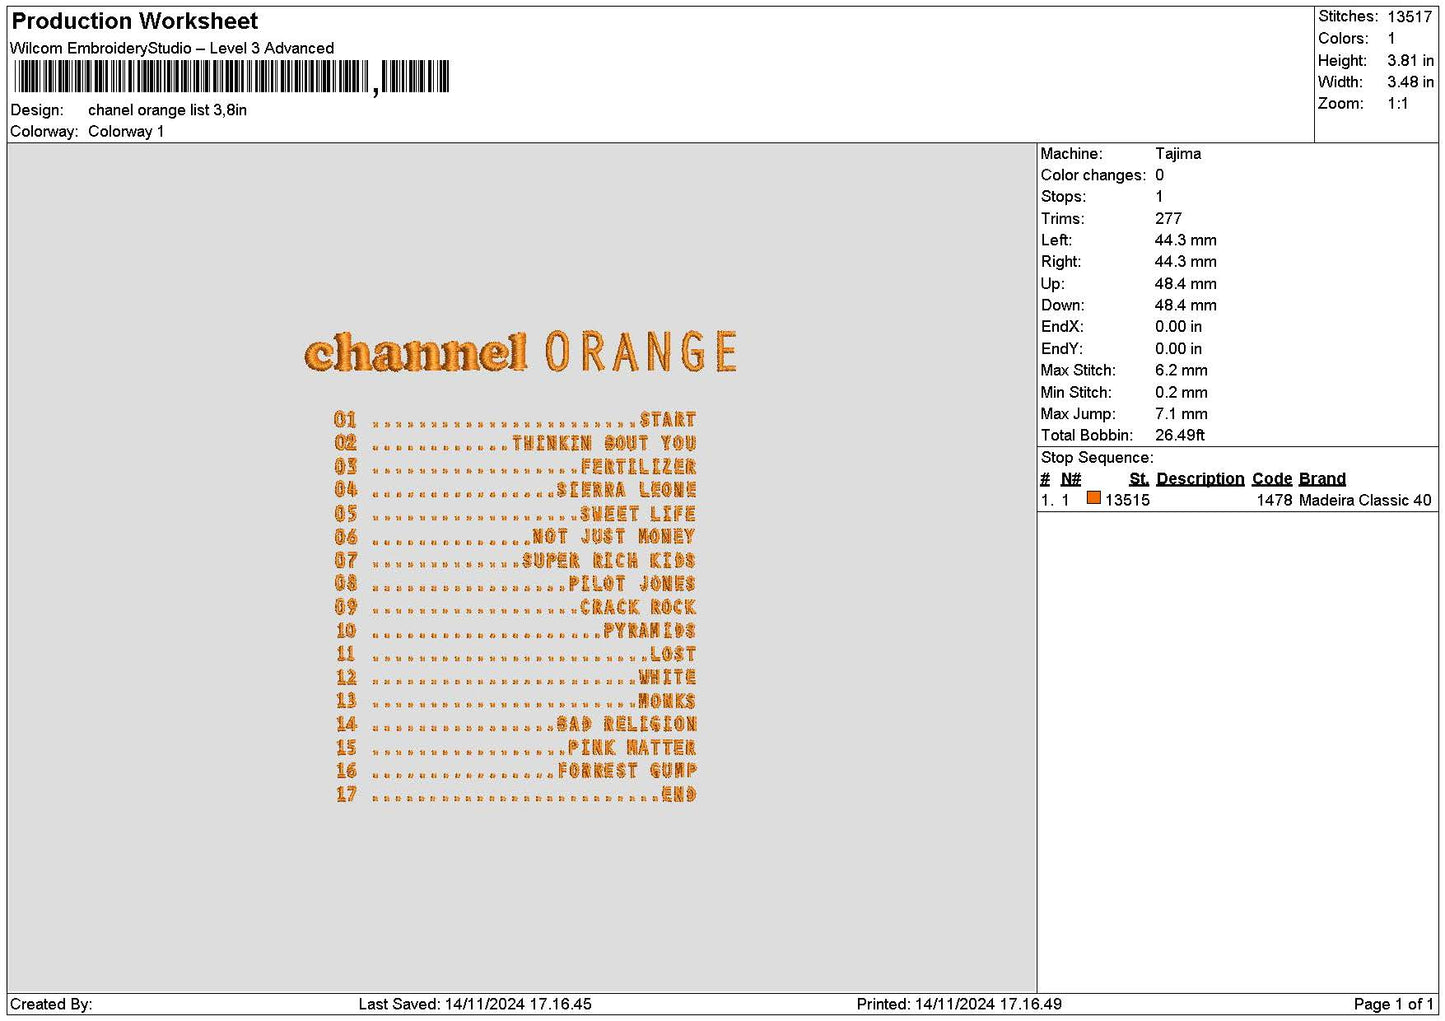Click thread code 1478

pos(1274,500)
